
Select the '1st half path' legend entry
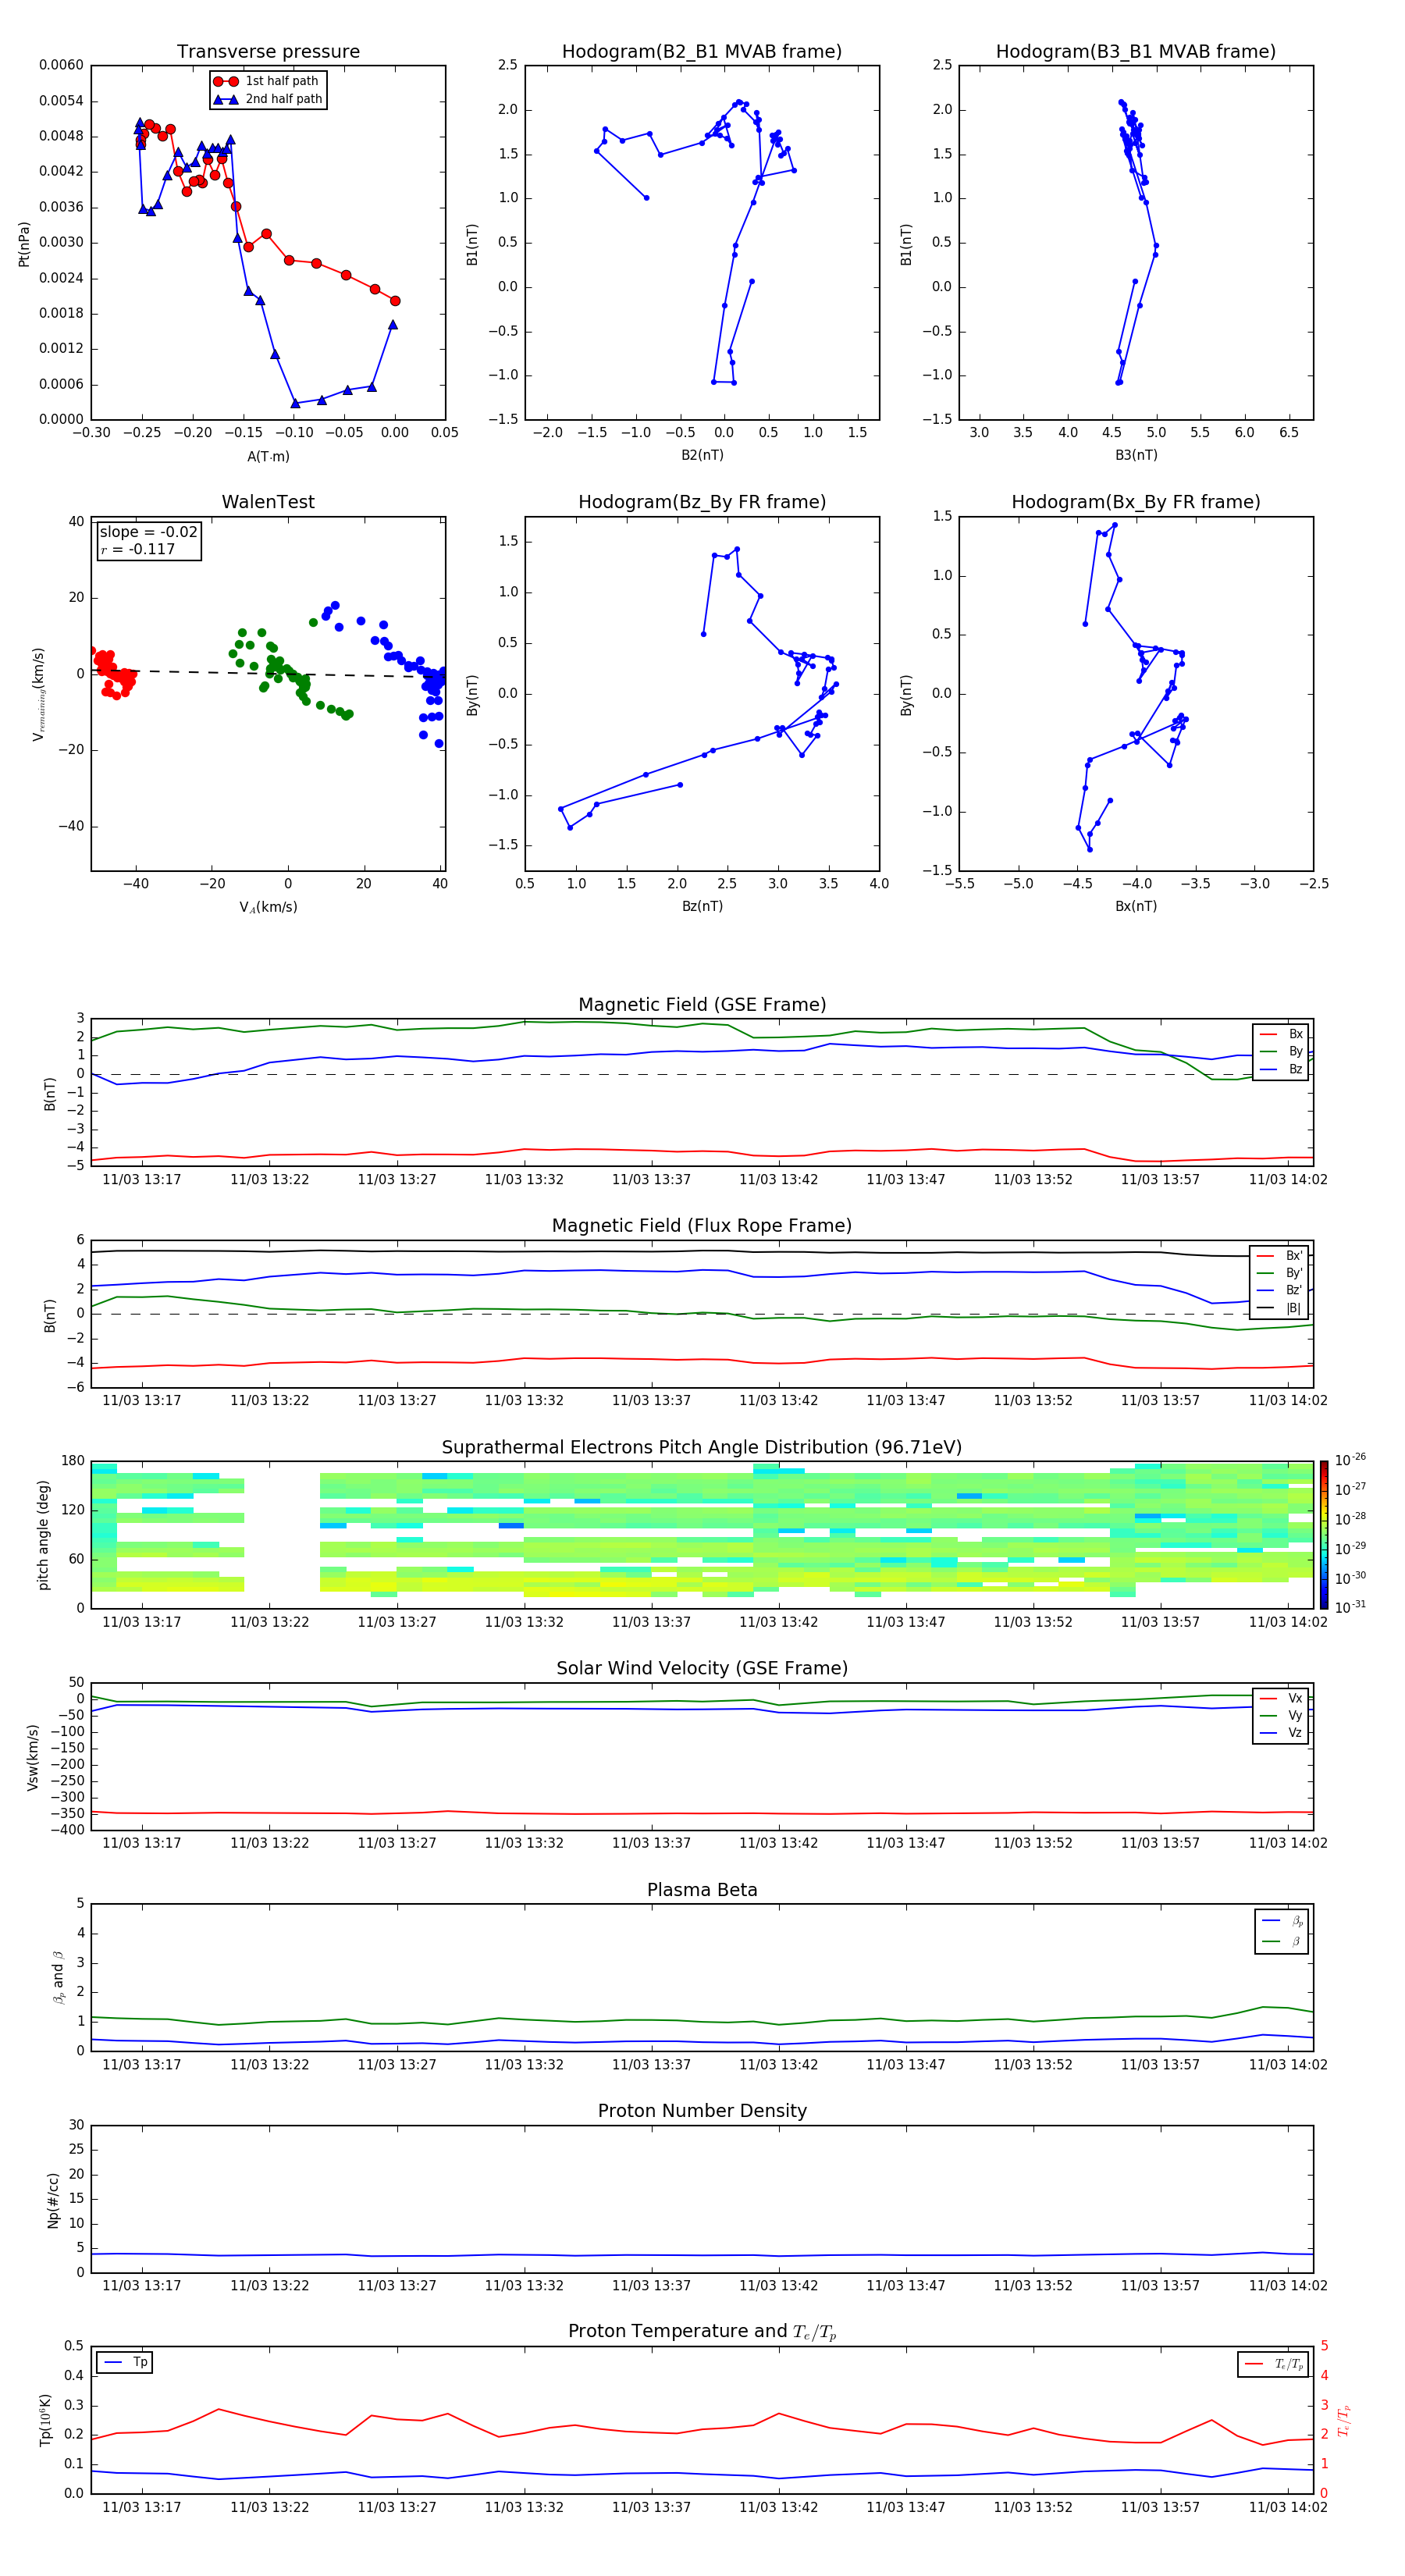267,81
